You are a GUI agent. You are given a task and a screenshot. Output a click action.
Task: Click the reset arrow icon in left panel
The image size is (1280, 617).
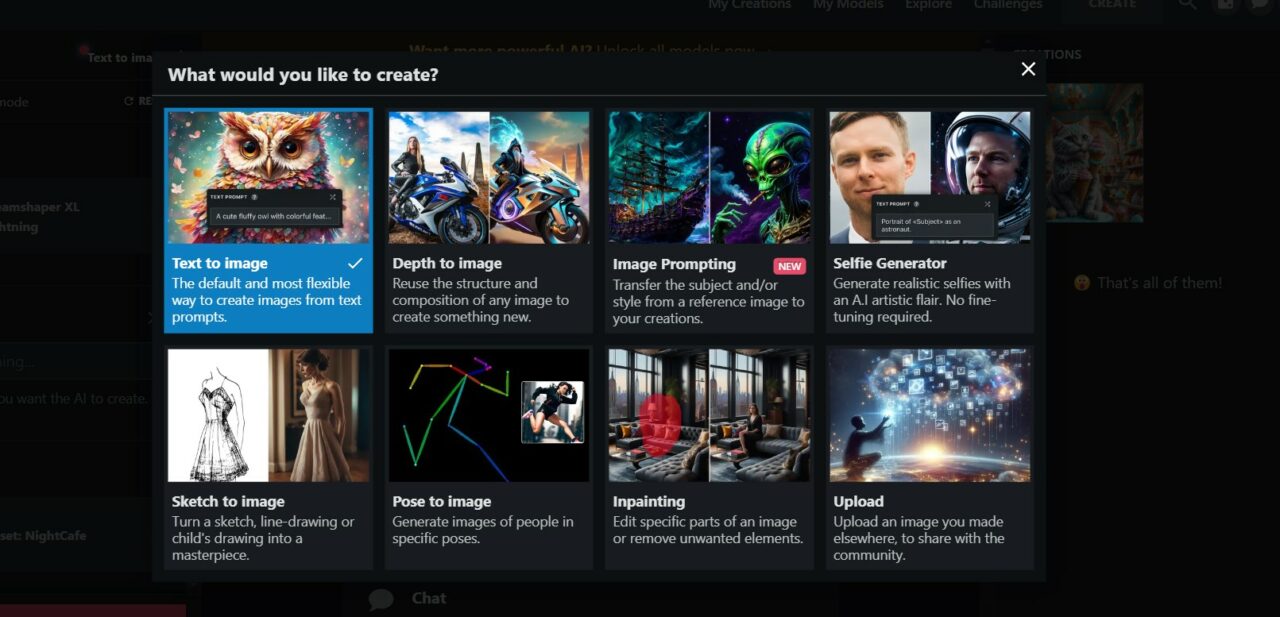[128, 102]
